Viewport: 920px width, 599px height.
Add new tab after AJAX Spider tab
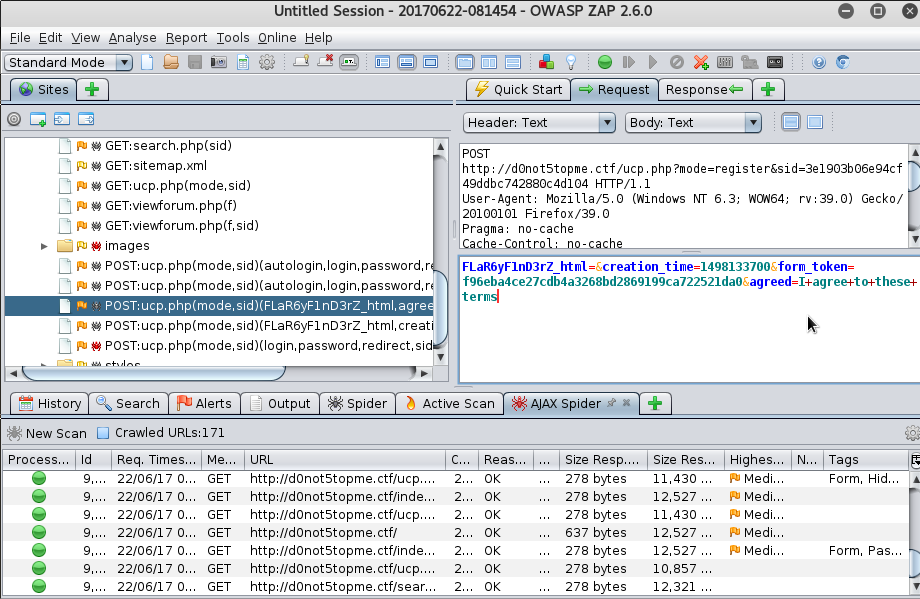pos(655,403)
